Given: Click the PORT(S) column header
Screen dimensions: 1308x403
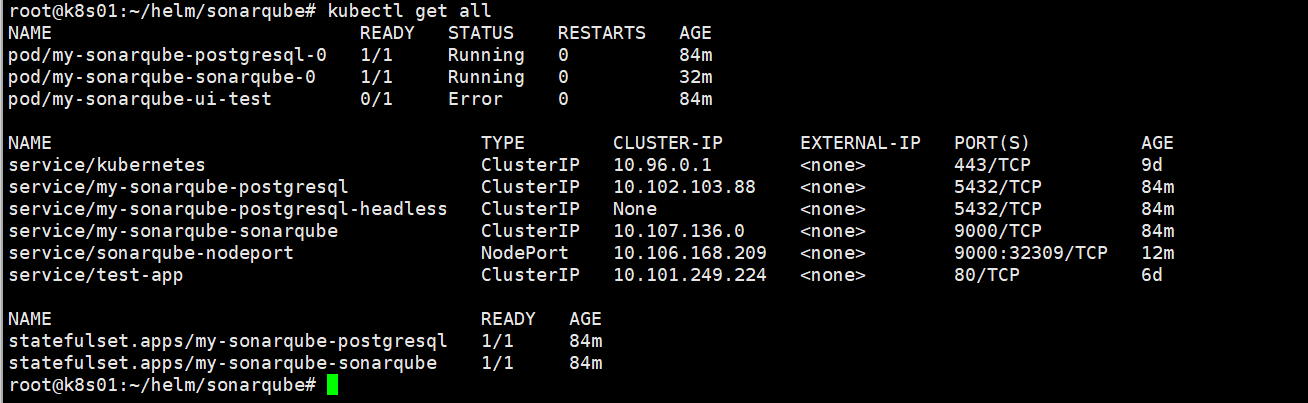Looking at the screenshot, I should (992, 143).
